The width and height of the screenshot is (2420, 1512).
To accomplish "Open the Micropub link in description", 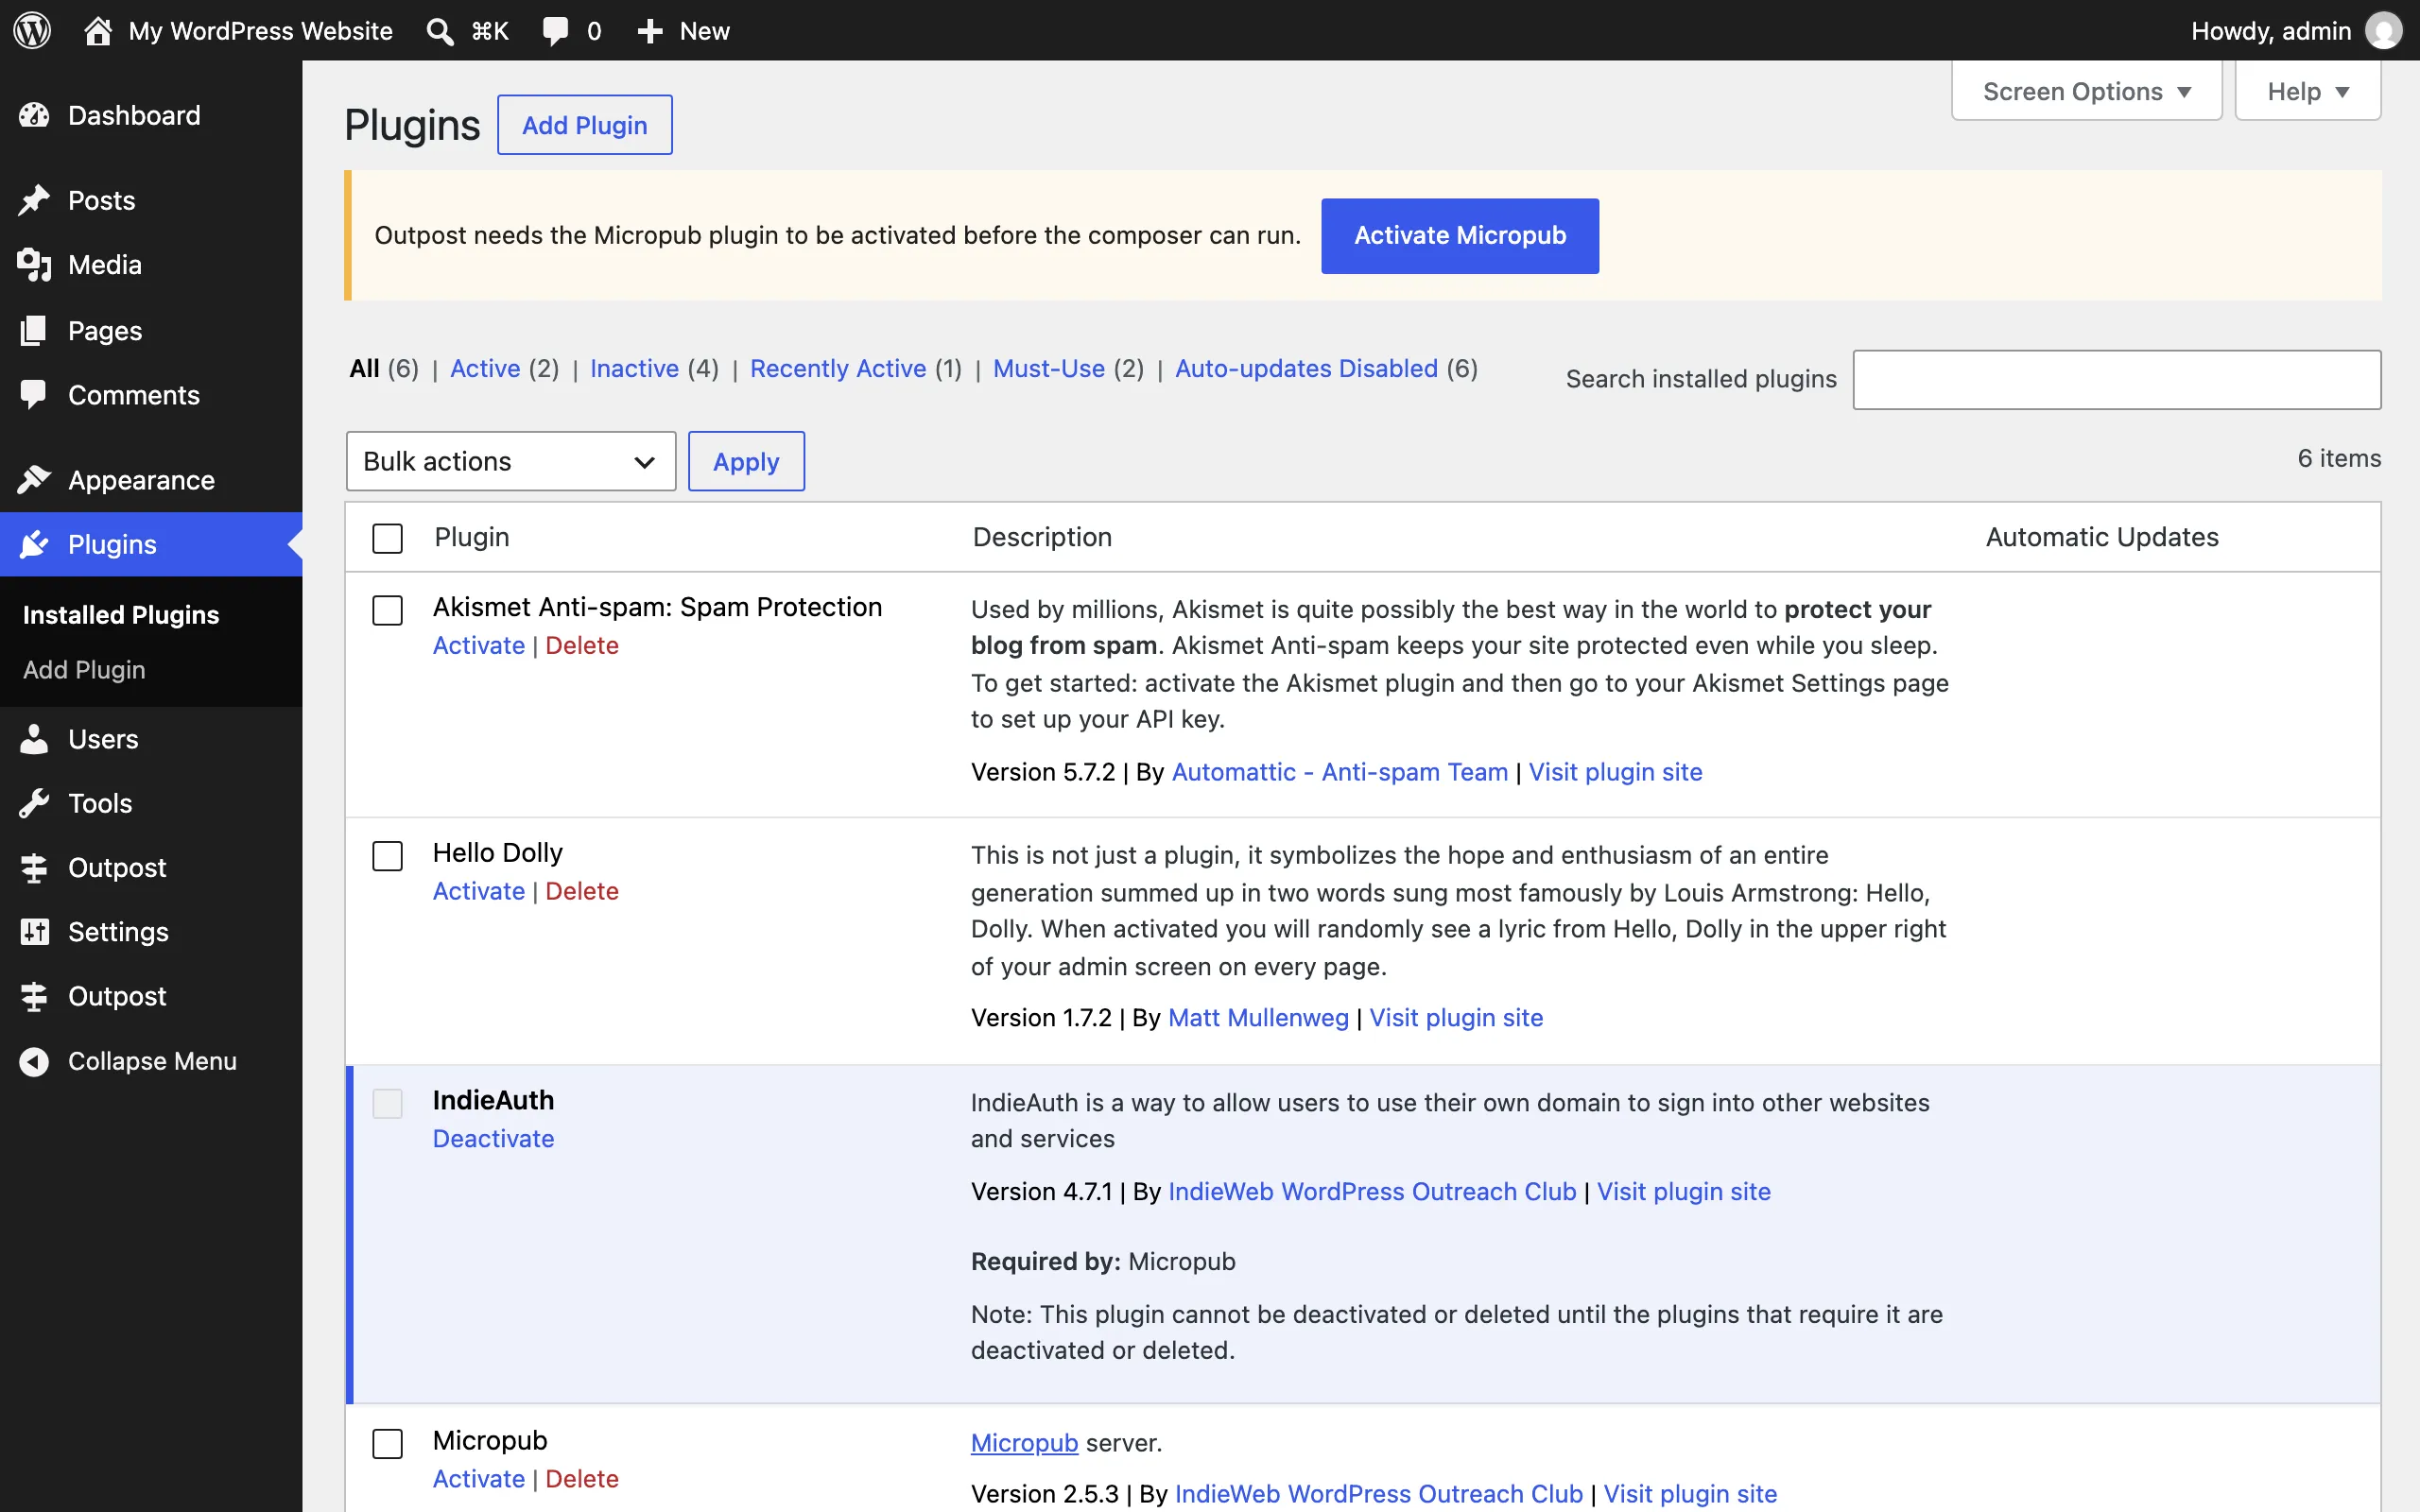I will (x=1024, y=1443).
